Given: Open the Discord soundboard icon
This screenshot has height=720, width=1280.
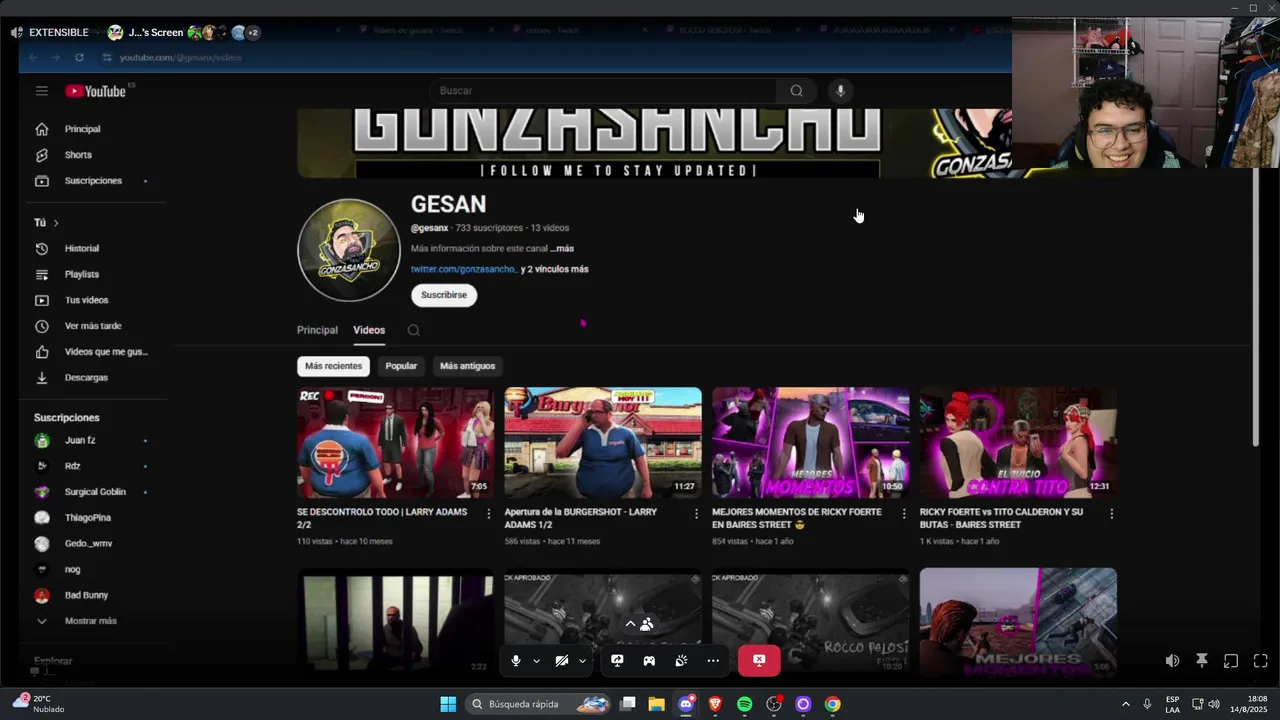Looking at the screenshot, I should [681, 661].
